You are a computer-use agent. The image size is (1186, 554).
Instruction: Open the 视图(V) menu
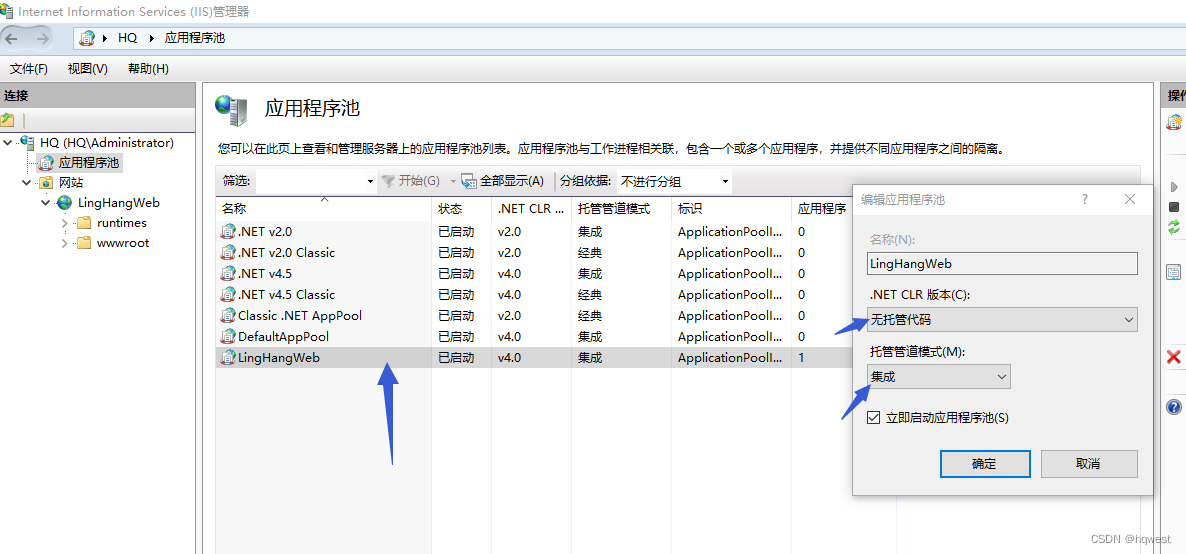coord(88,69)
